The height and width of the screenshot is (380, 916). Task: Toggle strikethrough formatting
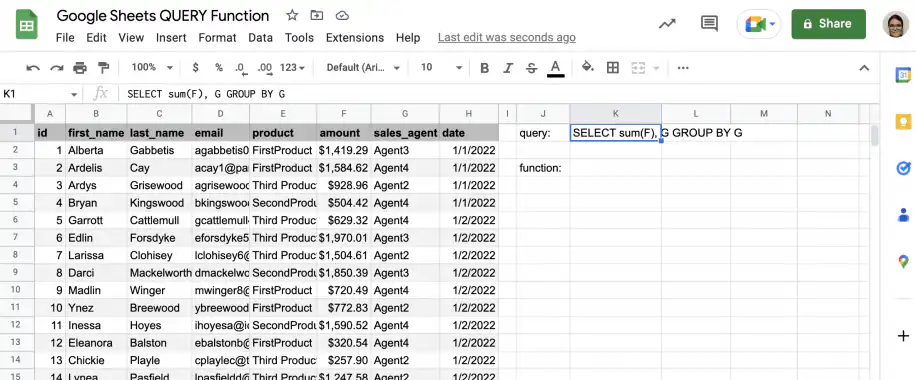click(531, 68)
